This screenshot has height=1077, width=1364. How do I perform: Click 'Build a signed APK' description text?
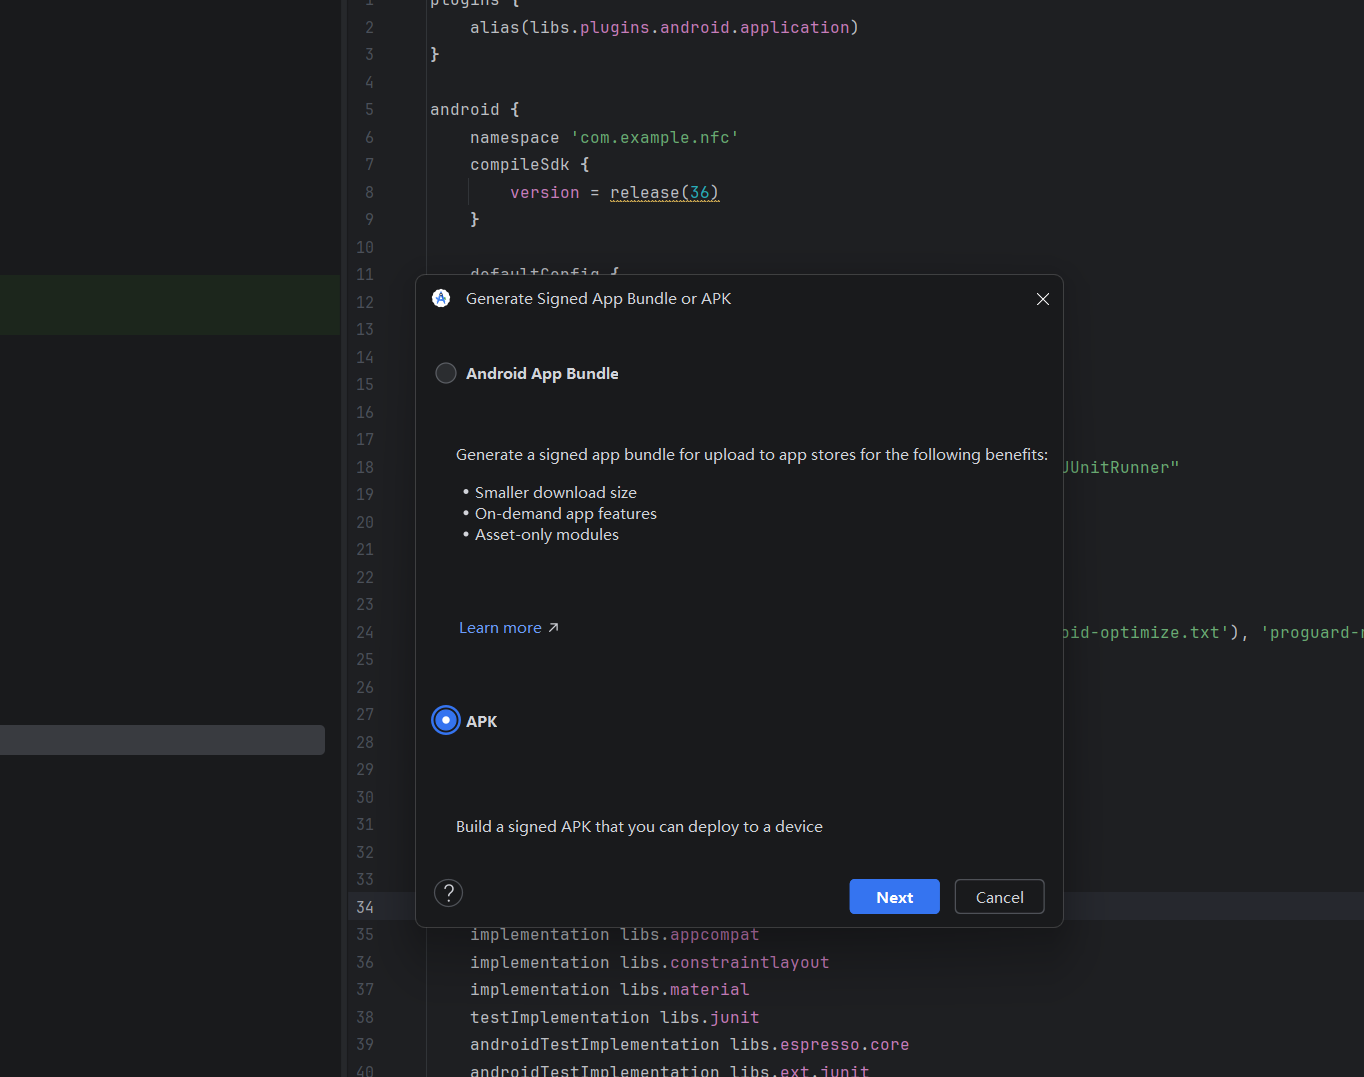point(639,826)
